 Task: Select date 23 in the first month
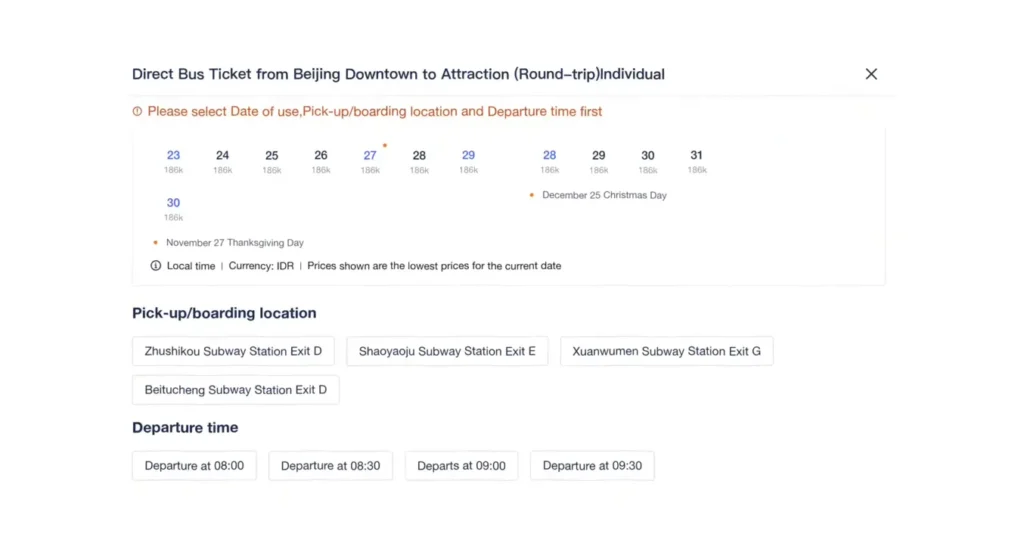pos(173,160)
